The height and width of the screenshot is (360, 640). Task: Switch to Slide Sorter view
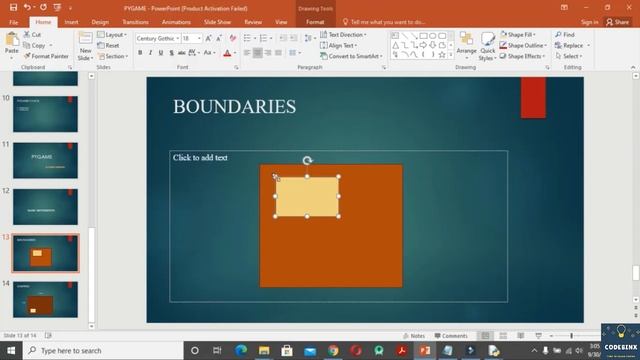coord(503,336)
